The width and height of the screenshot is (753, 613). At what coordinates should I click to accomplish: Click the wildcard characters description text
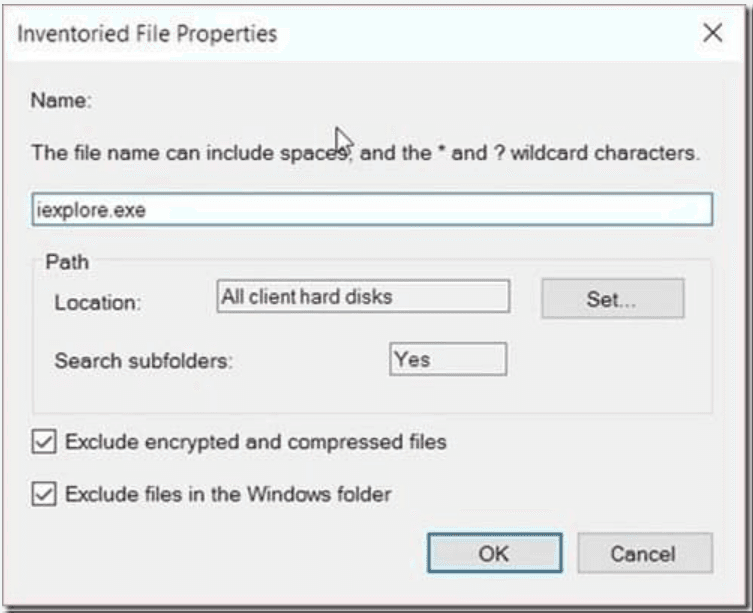[x=365, y=155]
